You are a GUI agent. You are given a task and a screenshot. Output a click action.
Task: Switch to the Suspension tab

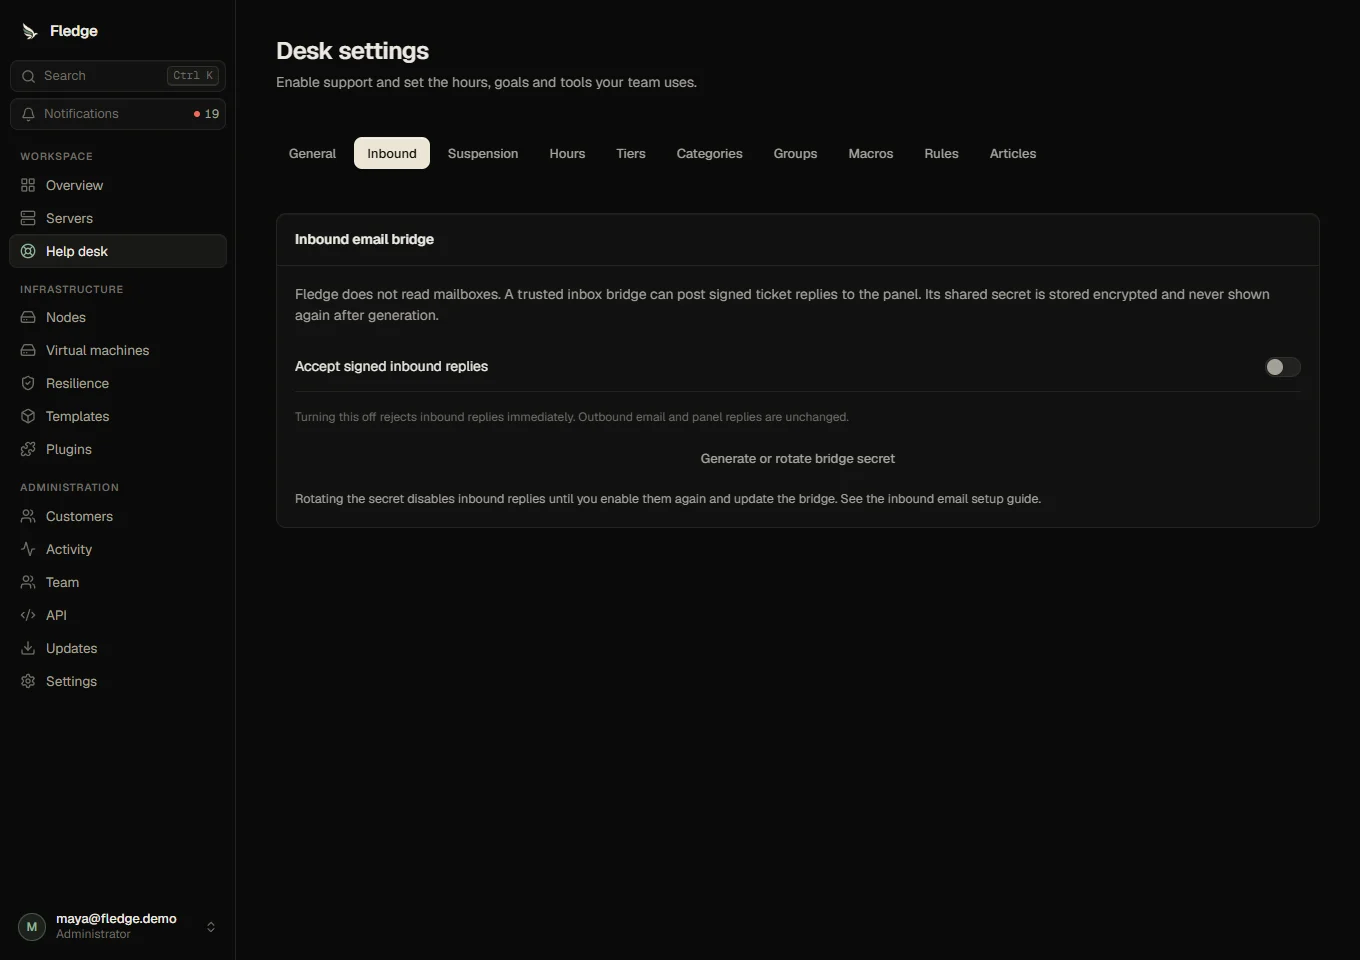[x=483, y=153]
